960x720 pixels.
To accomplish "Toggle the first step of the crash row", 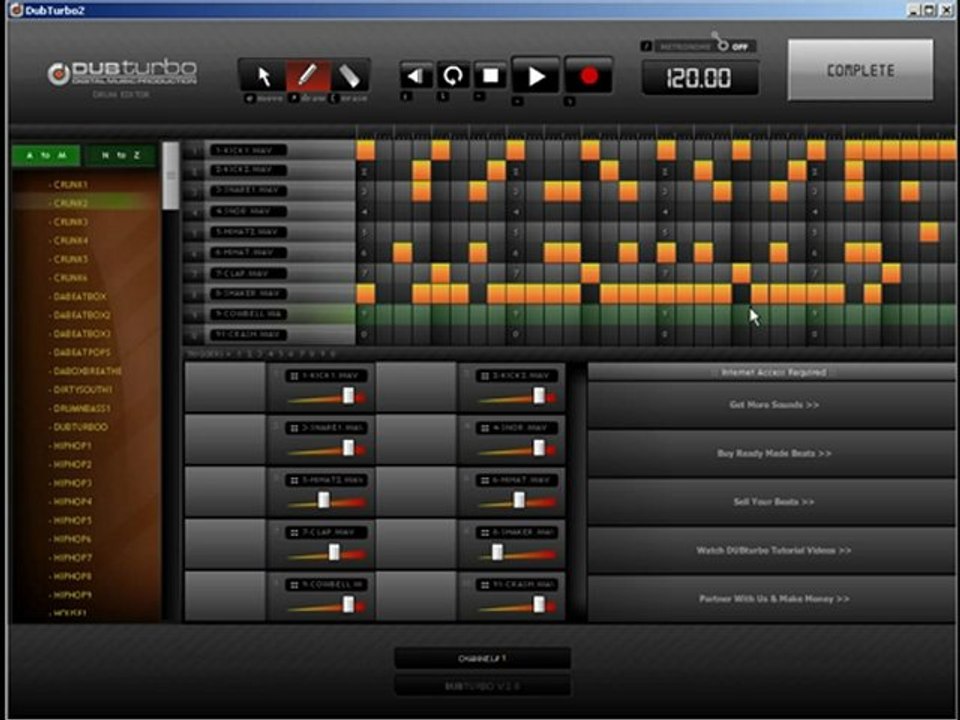I will 366,335.
